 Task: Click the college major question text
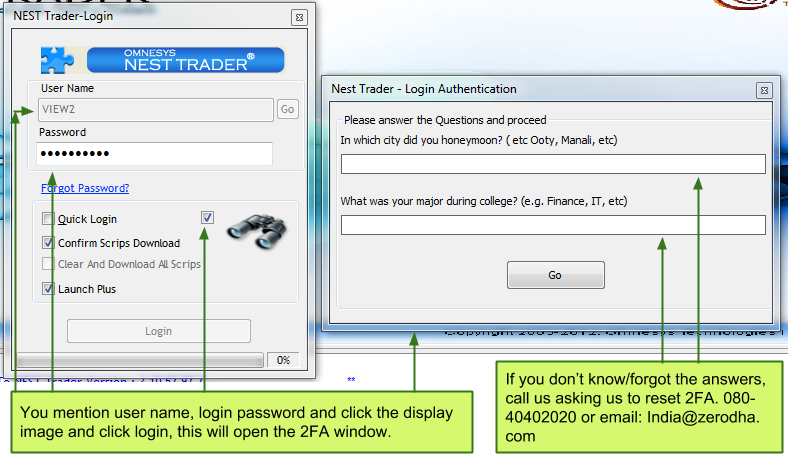pos(484,201)
